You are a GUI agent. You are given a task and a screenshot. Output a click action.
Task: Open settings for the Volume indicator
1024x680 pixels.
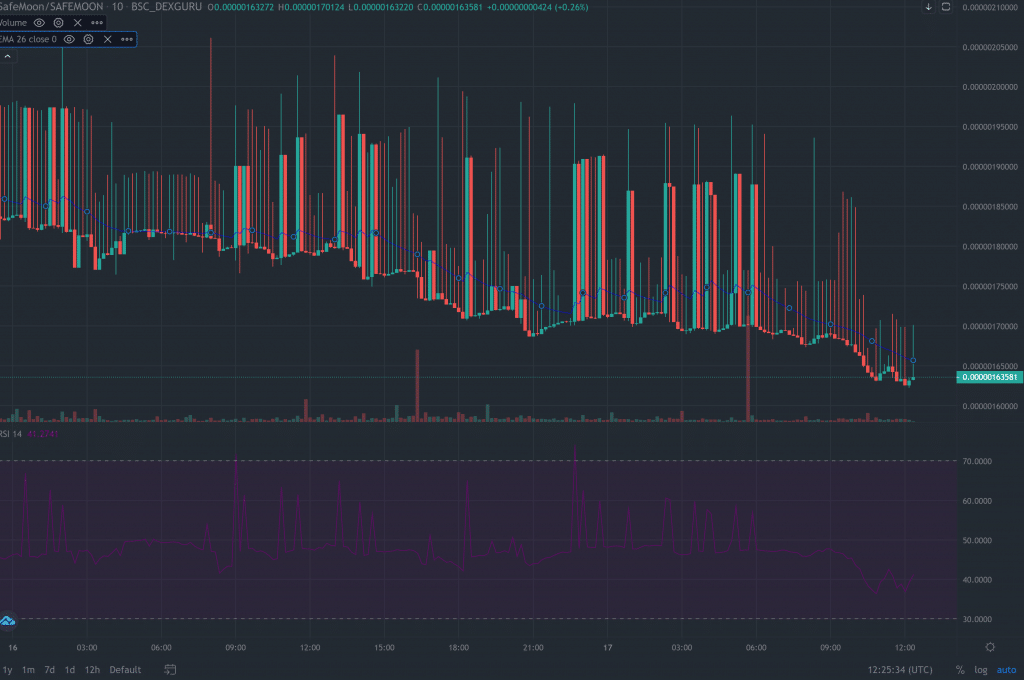[59, 23]
